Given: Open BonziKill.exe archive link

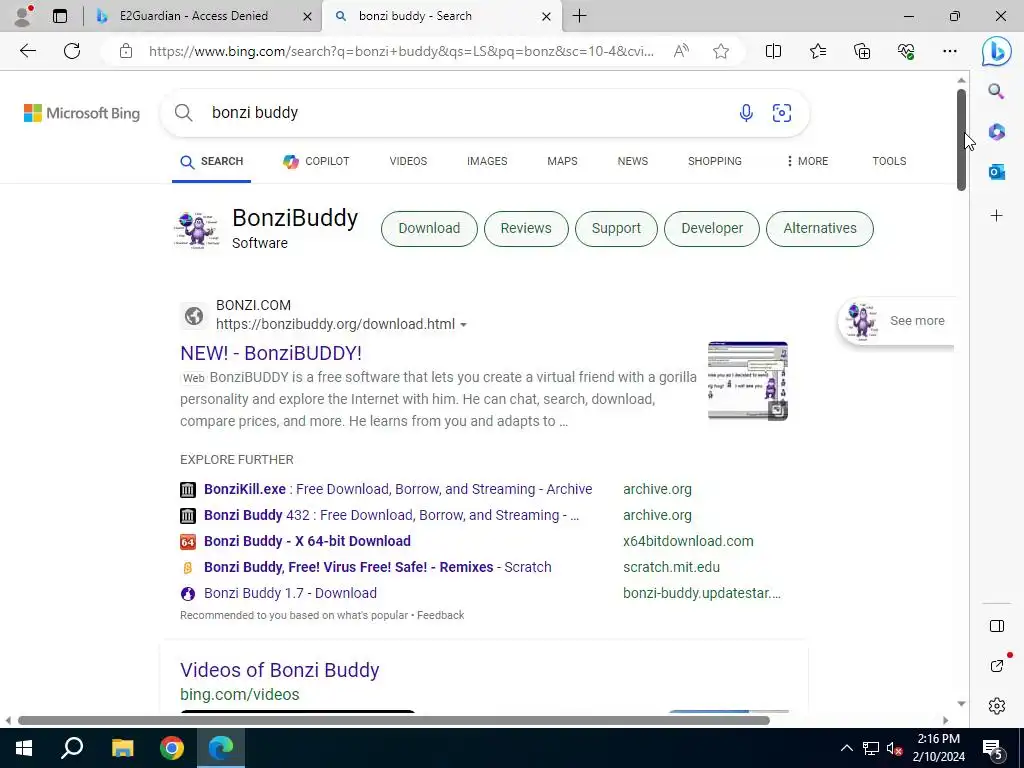Looking at the screenshot, I should tap(398, 489).
